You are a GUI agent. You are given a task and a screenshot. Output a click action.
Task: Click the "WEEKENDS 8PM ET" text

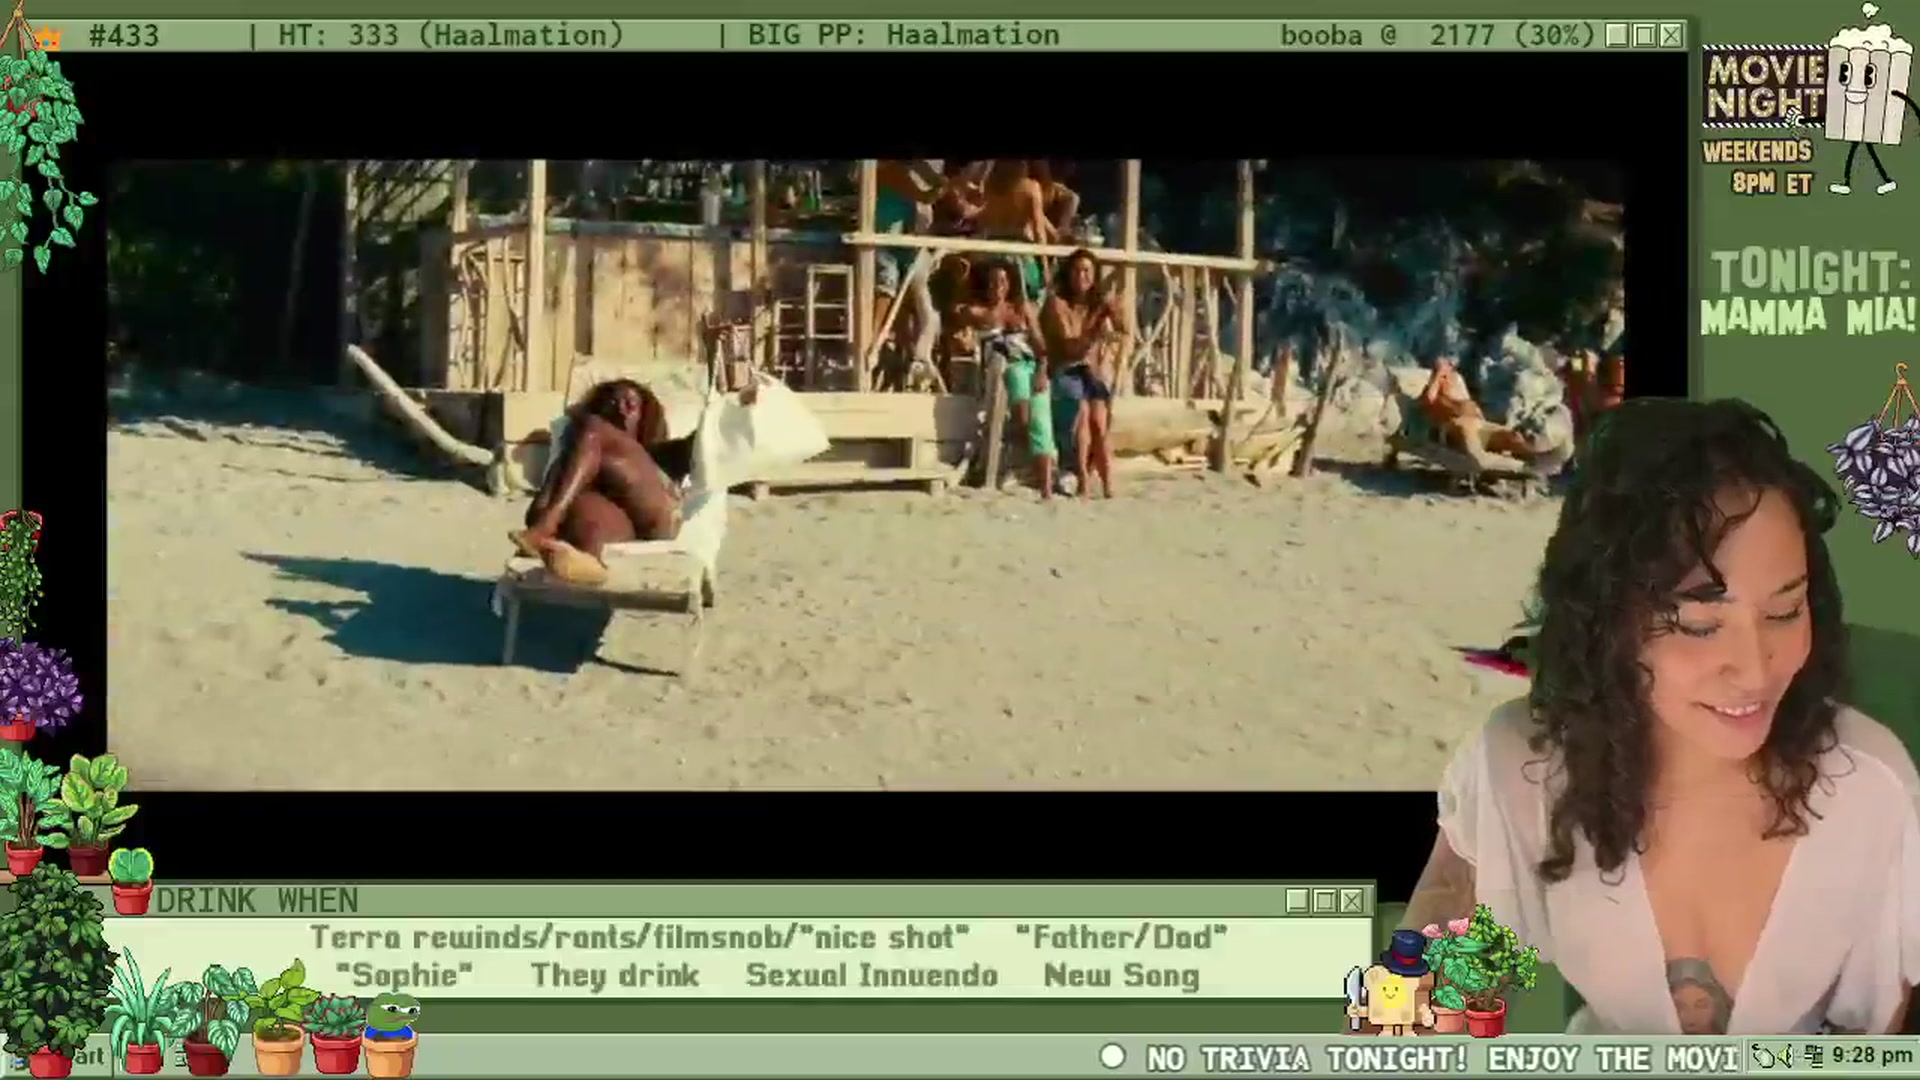point(1757,167)
